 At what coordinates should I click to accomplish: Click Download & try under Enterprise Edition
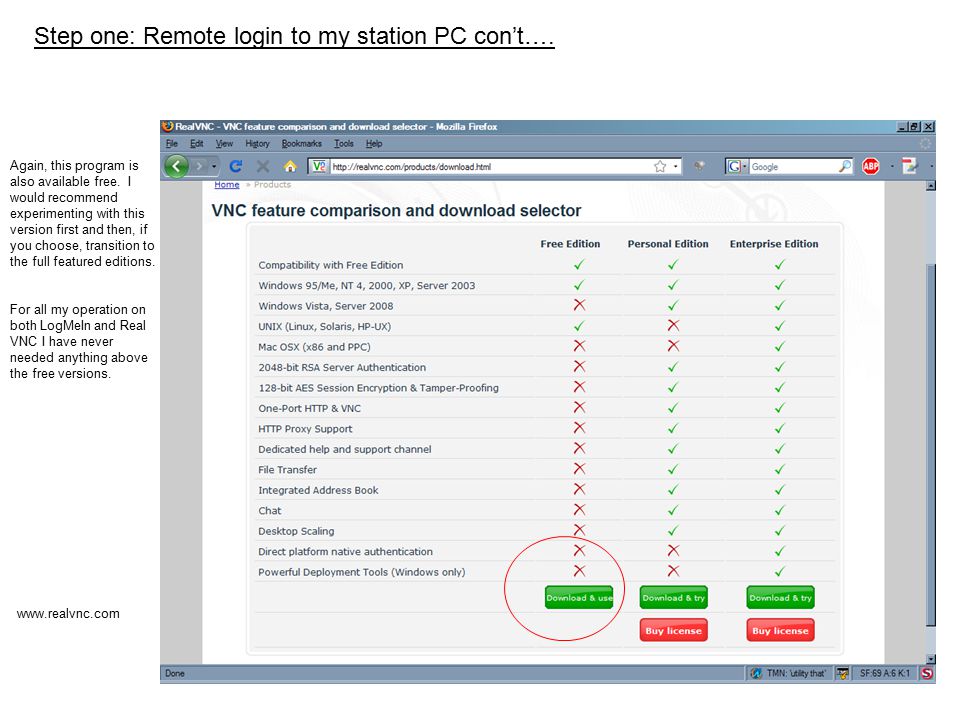click(780, 598)
